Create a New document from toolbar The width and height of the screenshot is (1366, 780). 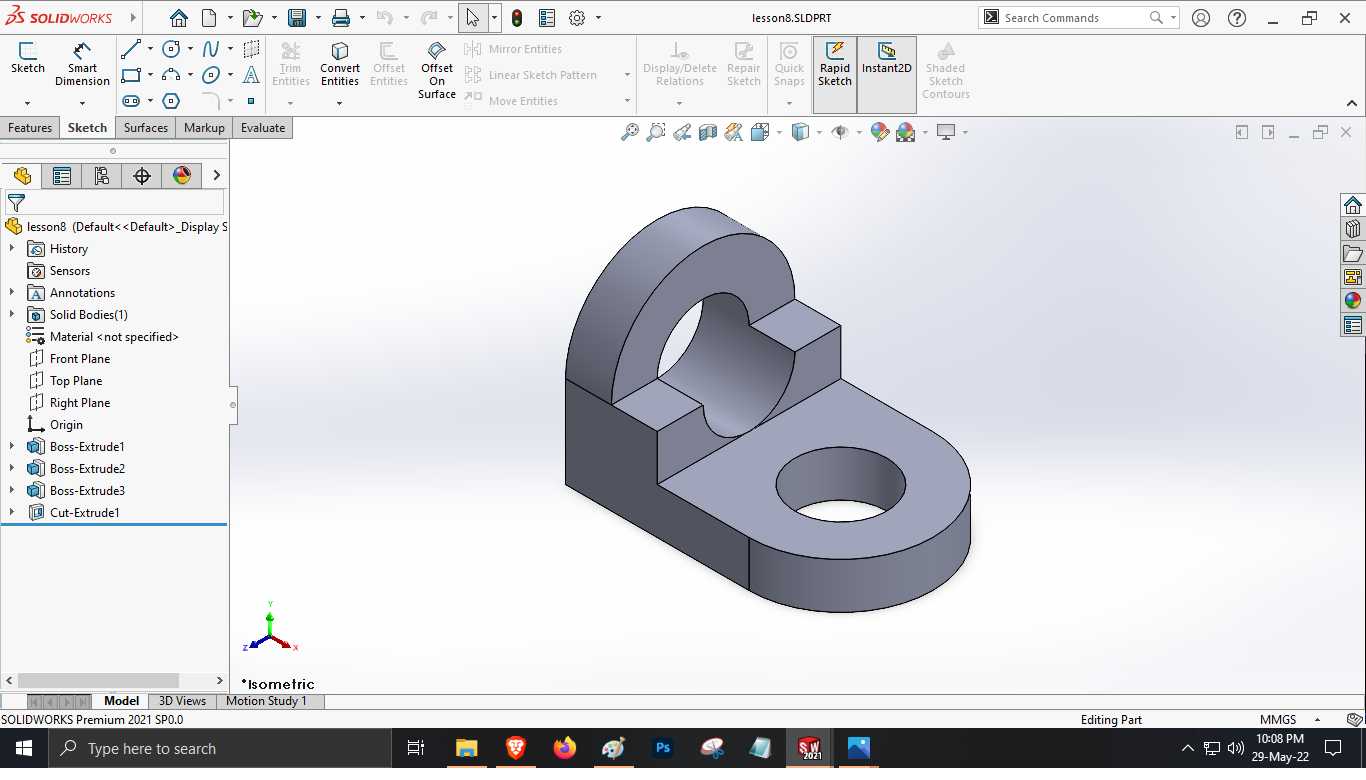(x=209, y=18)
